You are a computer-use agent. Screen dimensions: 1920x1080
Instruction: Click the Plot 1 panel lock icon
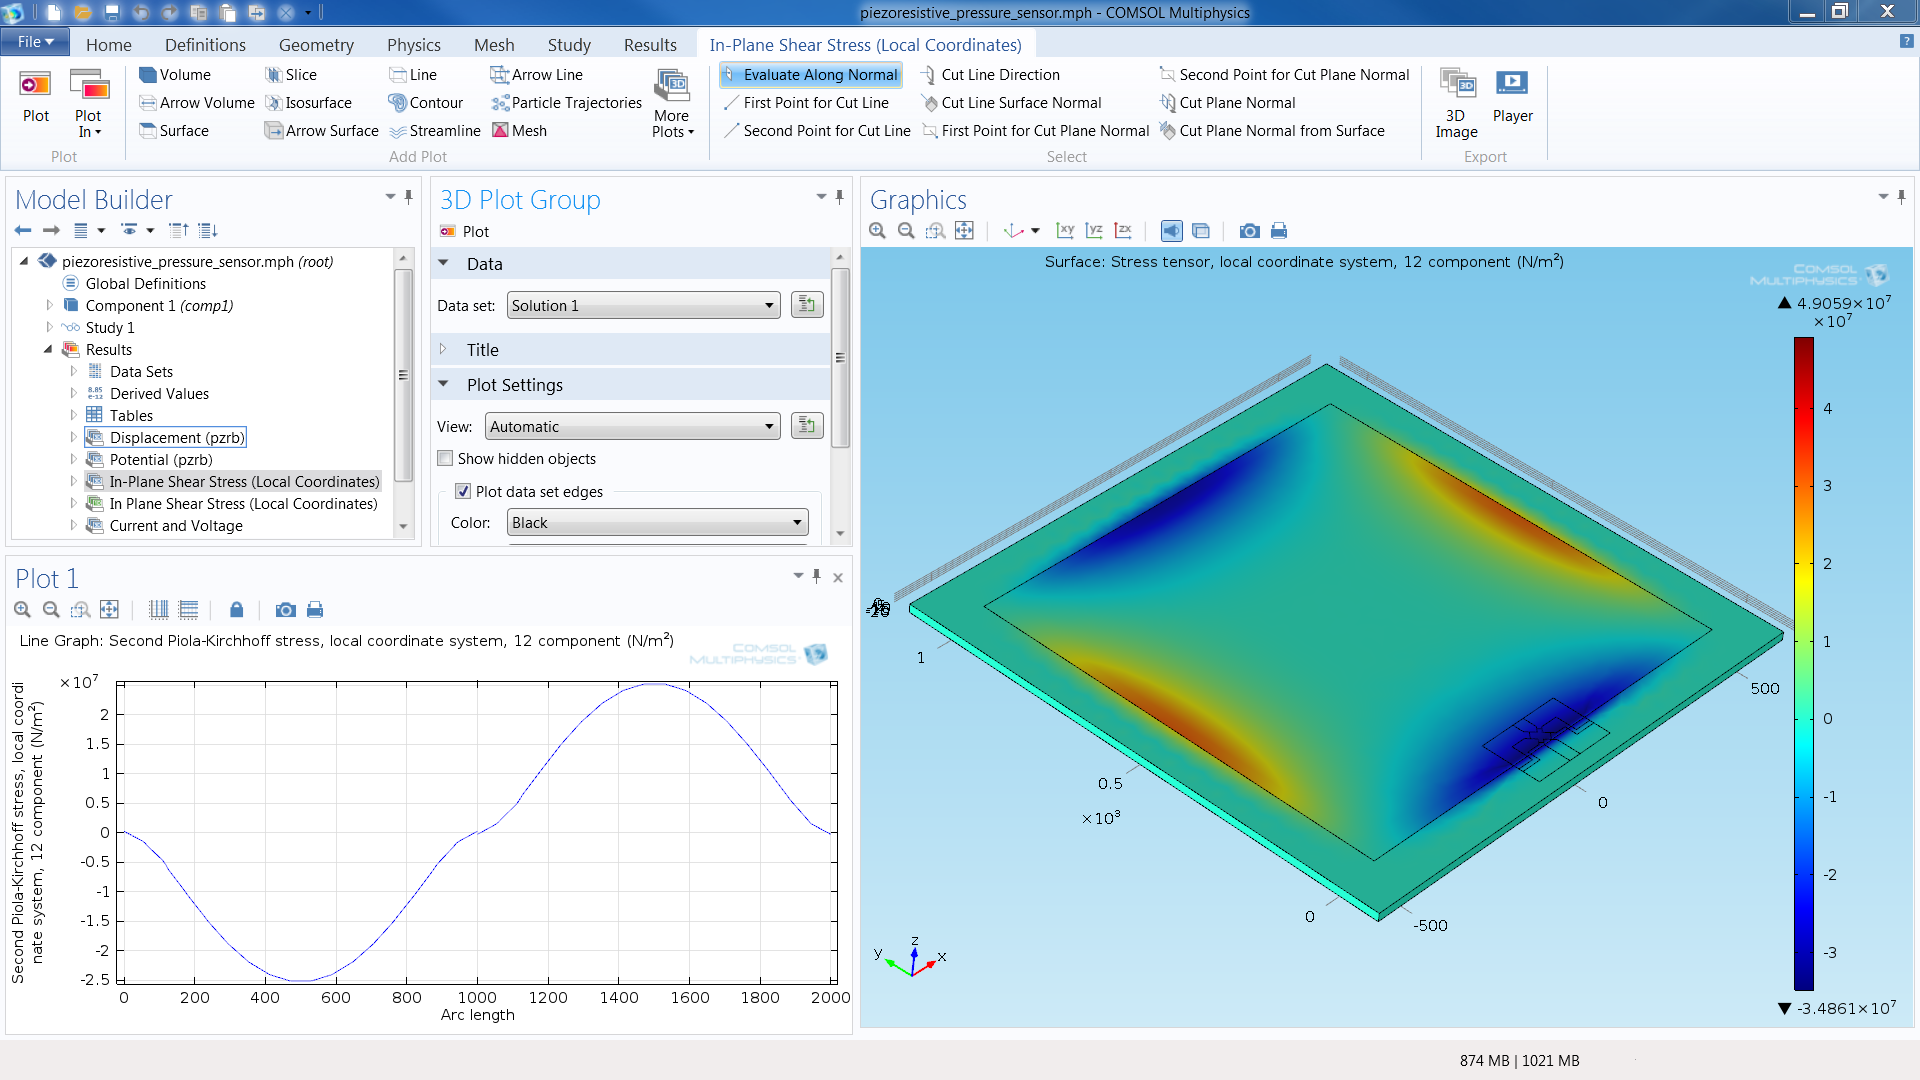tap(236, 610)
